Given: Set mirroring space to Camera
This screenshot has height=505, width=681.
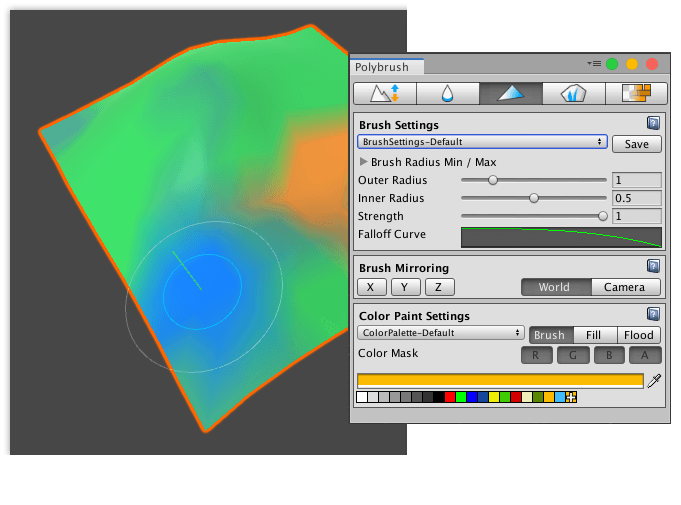Looking at the screenshot, I should coord(626,287).
